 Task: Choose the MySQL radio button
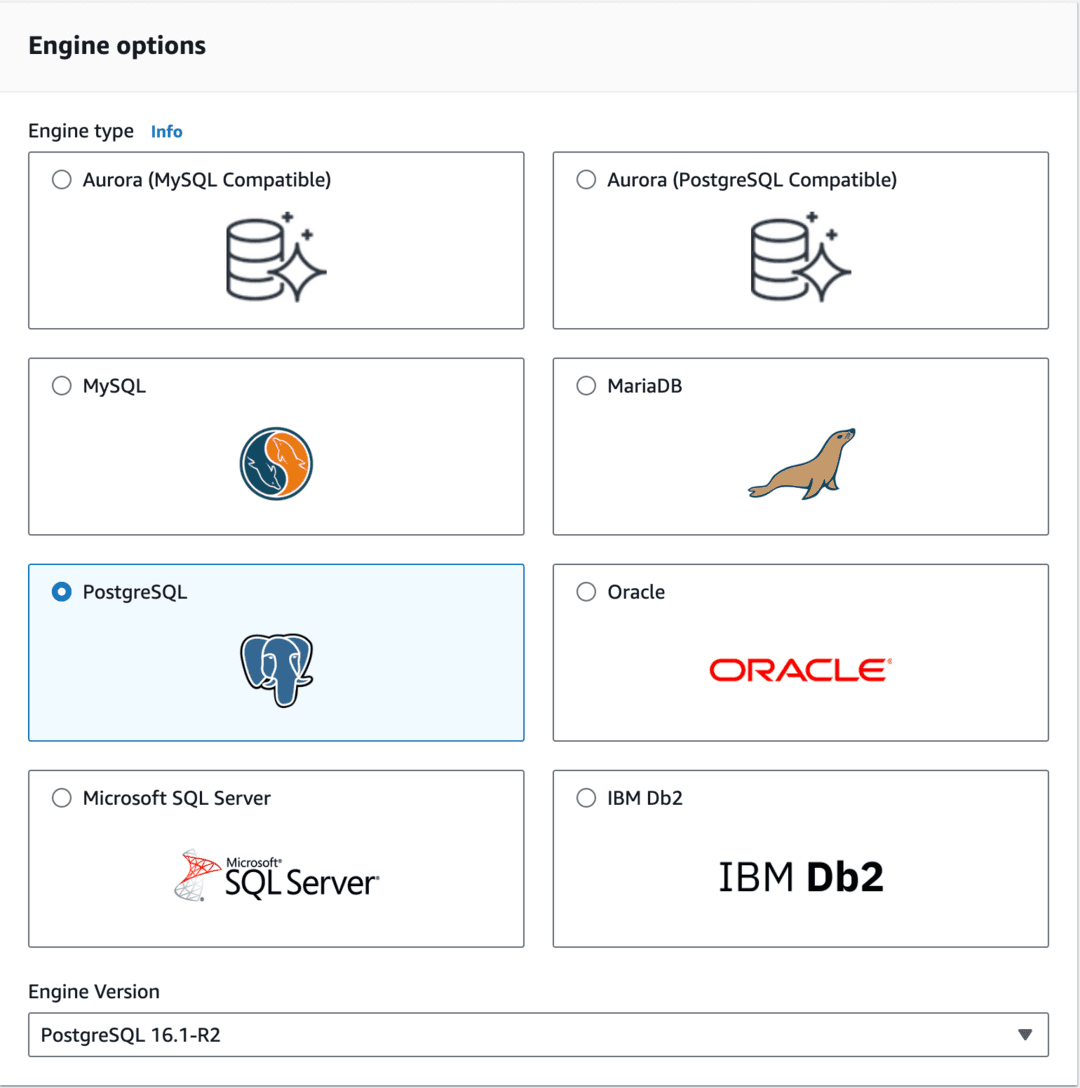62,386
